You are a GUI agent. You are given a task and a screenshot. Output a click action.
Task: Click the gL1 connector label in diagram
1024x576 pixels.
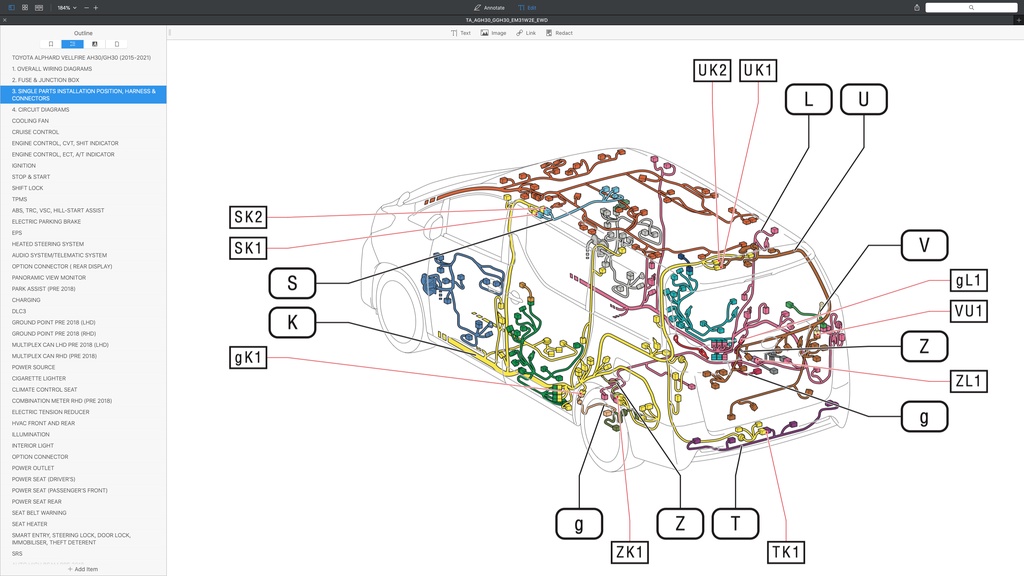click(x=968, y=280)
